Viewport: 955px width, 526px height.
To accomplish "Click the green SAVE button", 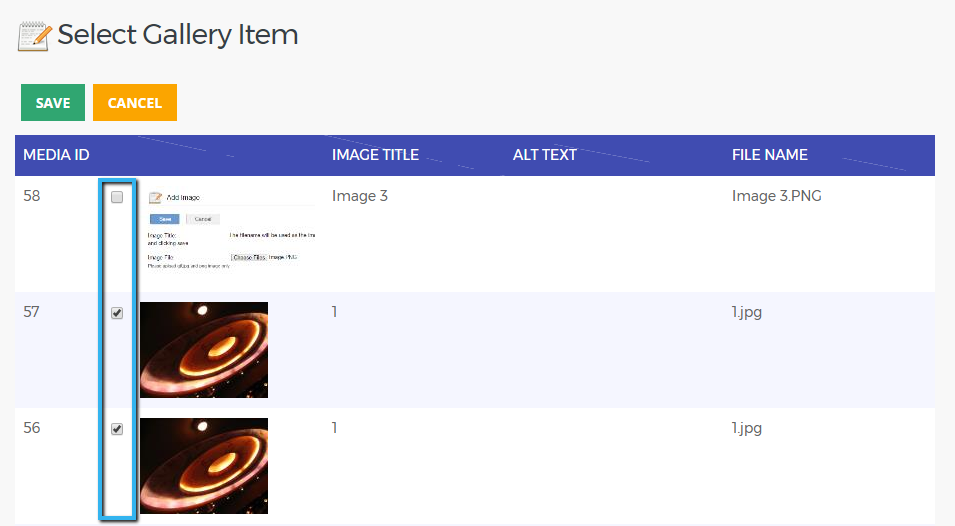I will [53, 102].
